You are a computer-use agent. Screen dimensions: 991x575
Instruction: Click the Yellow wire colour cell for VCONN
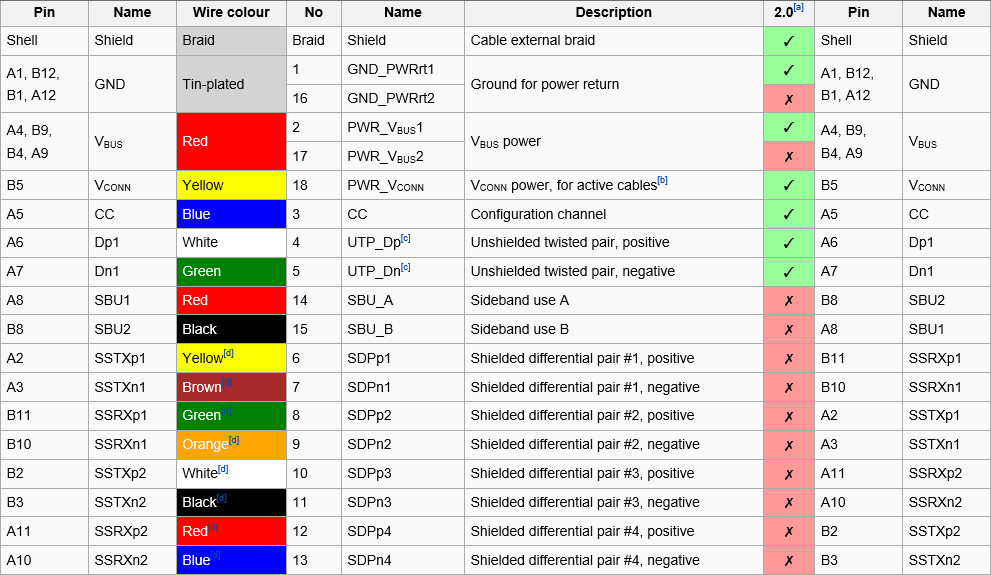229,185
